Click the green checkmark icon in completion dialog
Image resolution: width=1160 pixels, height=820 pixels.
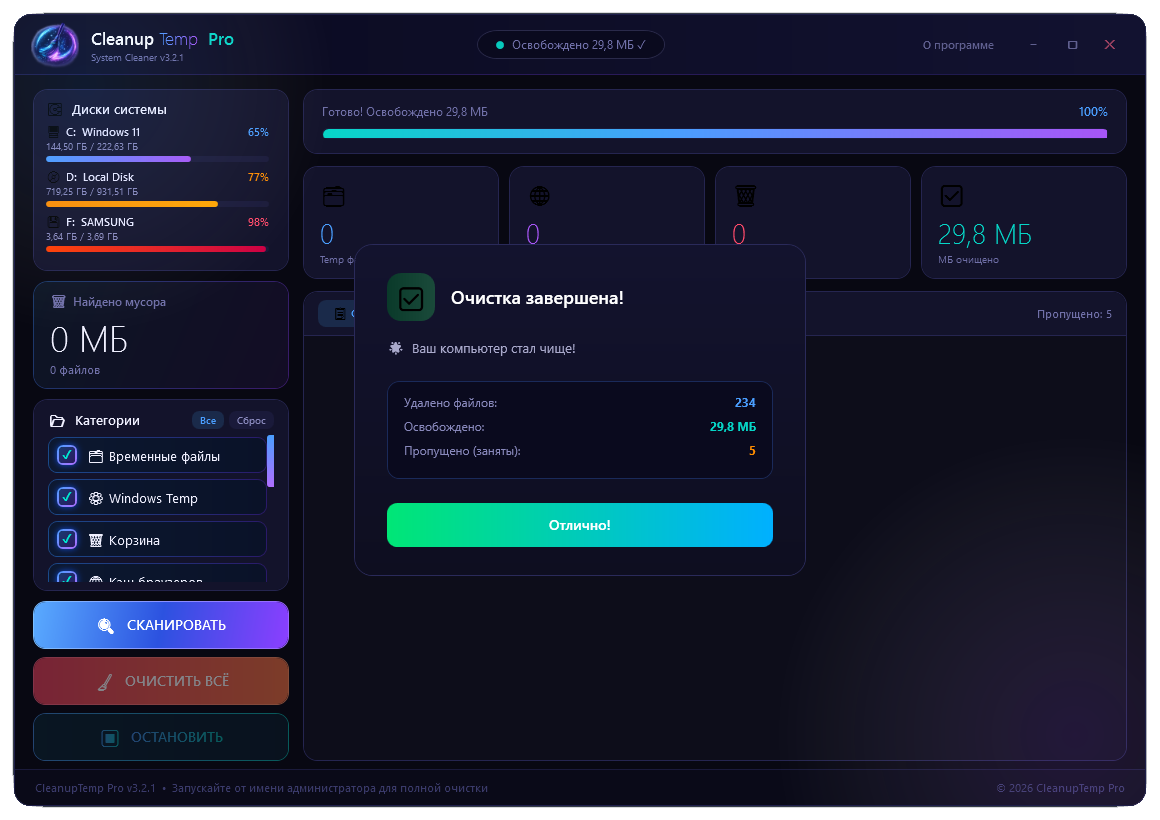pos(411,298)
